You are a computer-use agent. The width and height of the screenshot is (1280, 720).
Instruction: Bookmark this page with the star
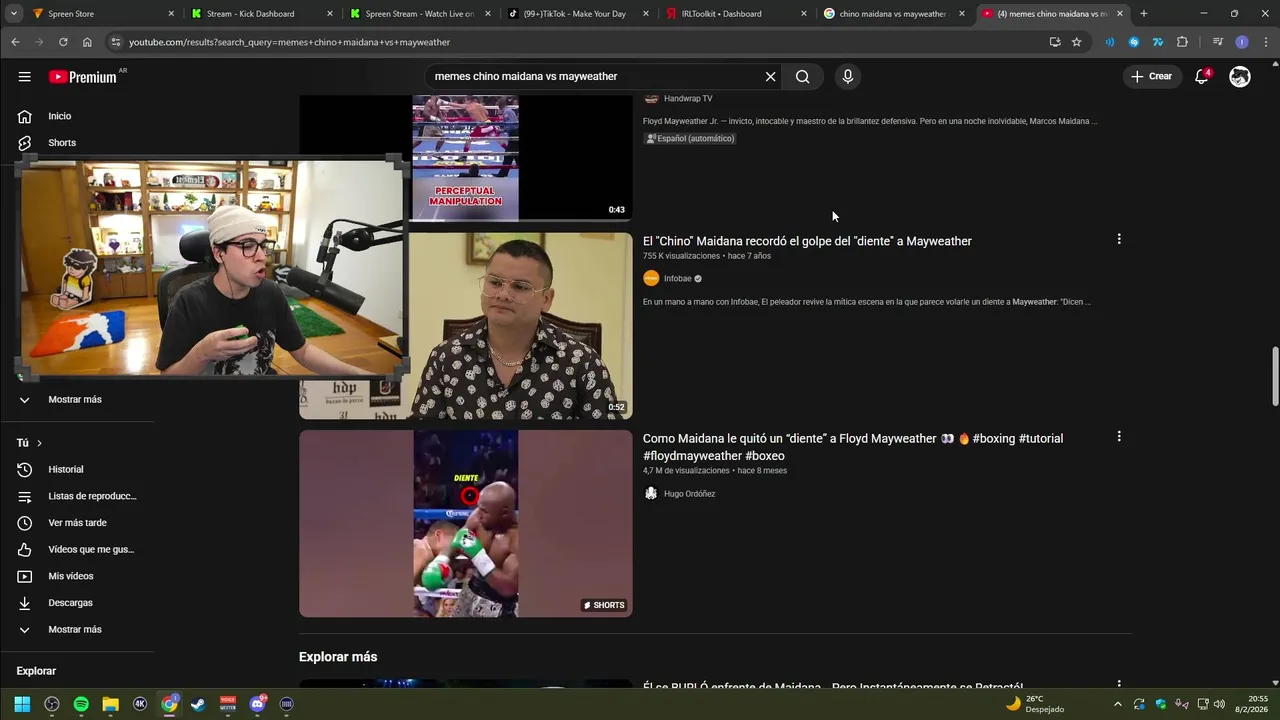tap(1076, 42)
